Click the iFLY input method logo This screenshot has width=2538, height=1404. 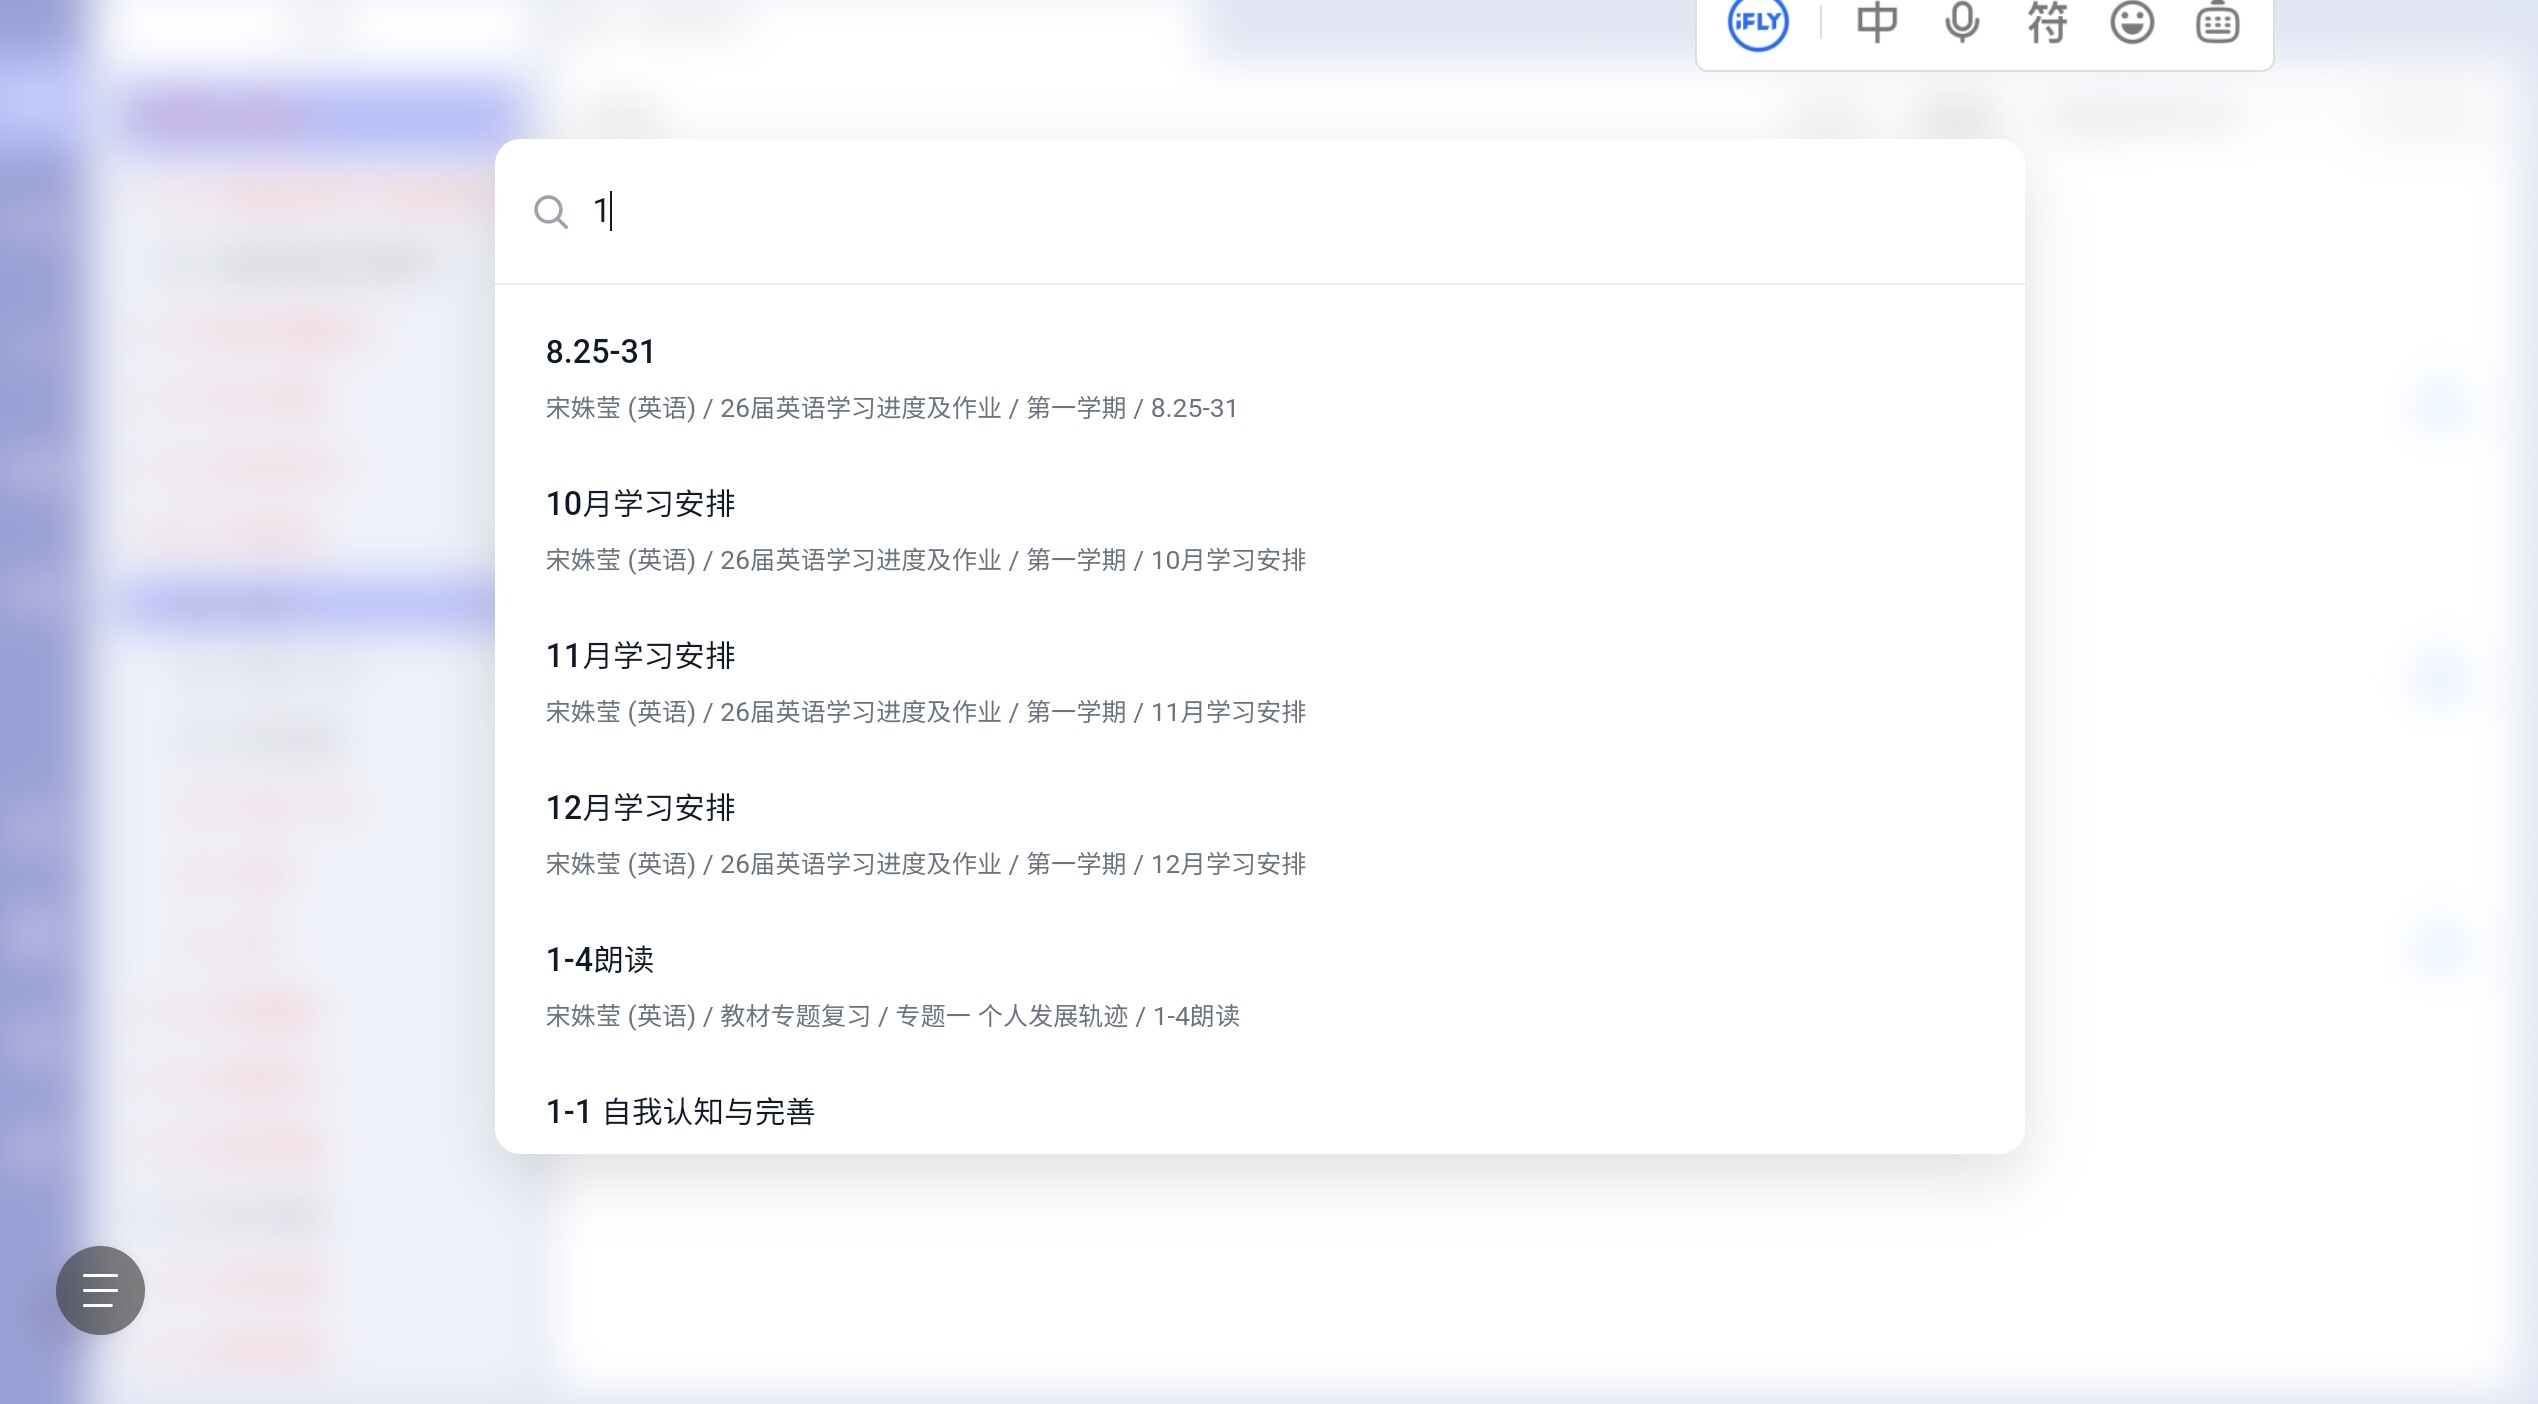pyautogui.click(x=1757, y=22)
